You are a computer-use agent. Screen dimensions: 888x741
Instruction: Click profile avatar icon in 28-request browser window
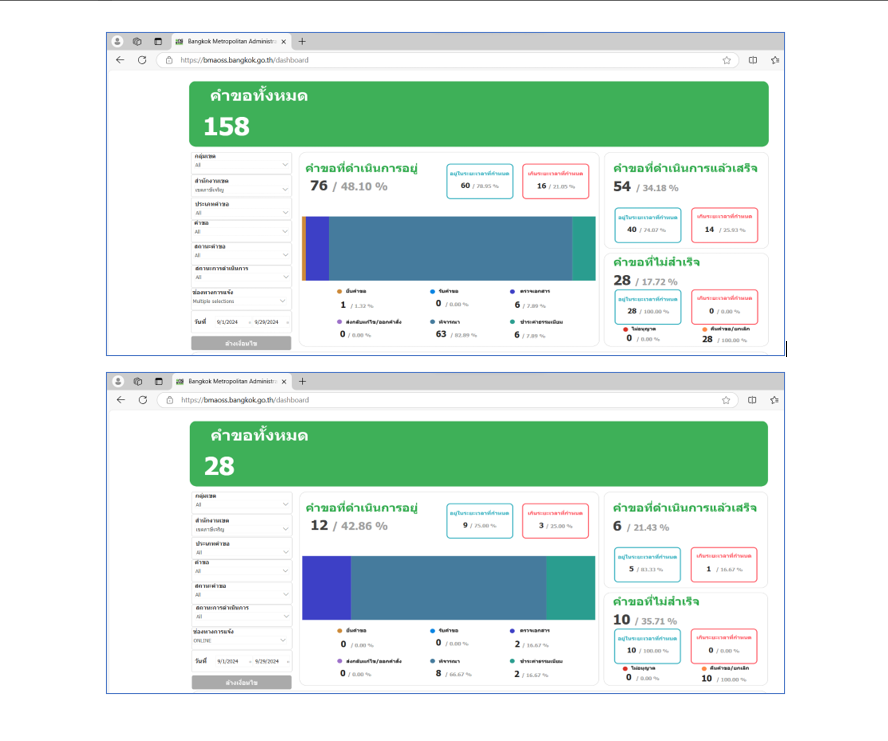[118, 381]
